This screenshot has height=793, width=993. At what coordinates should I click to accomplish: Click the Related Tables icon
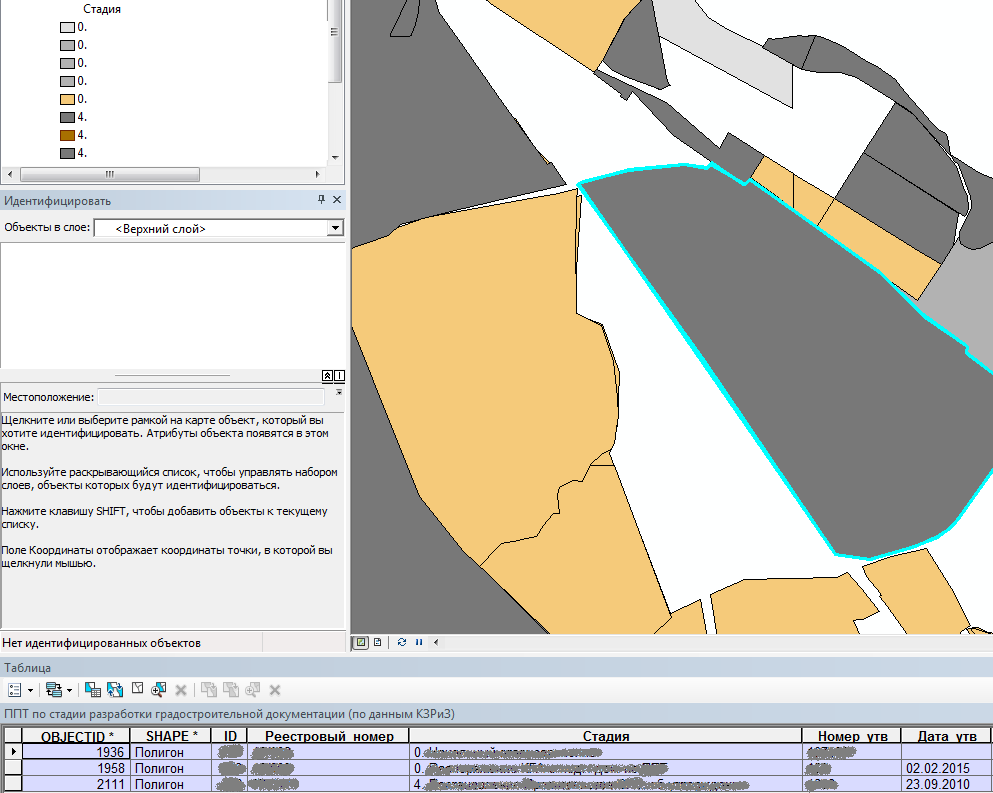53,690
